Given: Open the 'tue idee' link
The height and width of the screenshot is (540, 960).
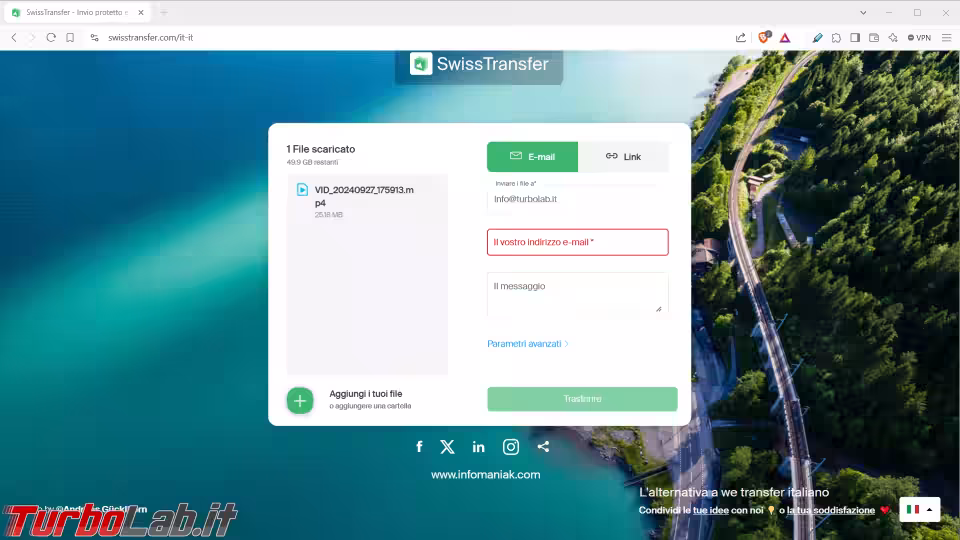Looking at the screenshot, I should (x=710, y=510).
